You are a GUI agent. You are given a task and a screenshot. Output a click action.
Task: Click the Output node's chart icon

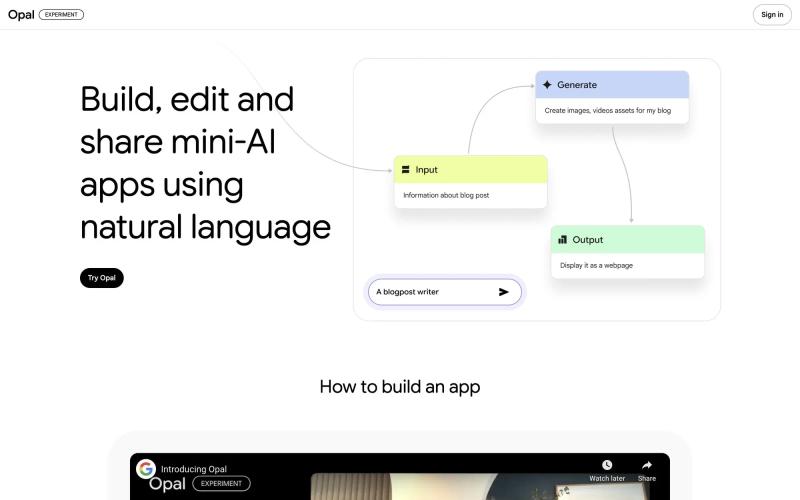(562, 239)
